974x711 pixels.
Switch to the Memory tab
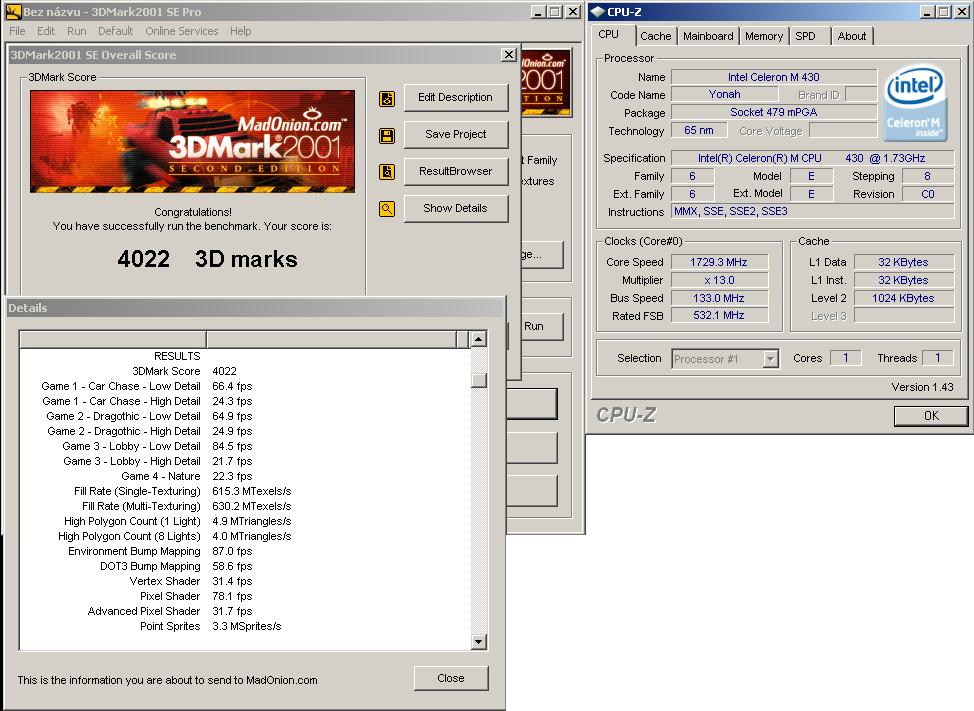[x=764, y=36]
